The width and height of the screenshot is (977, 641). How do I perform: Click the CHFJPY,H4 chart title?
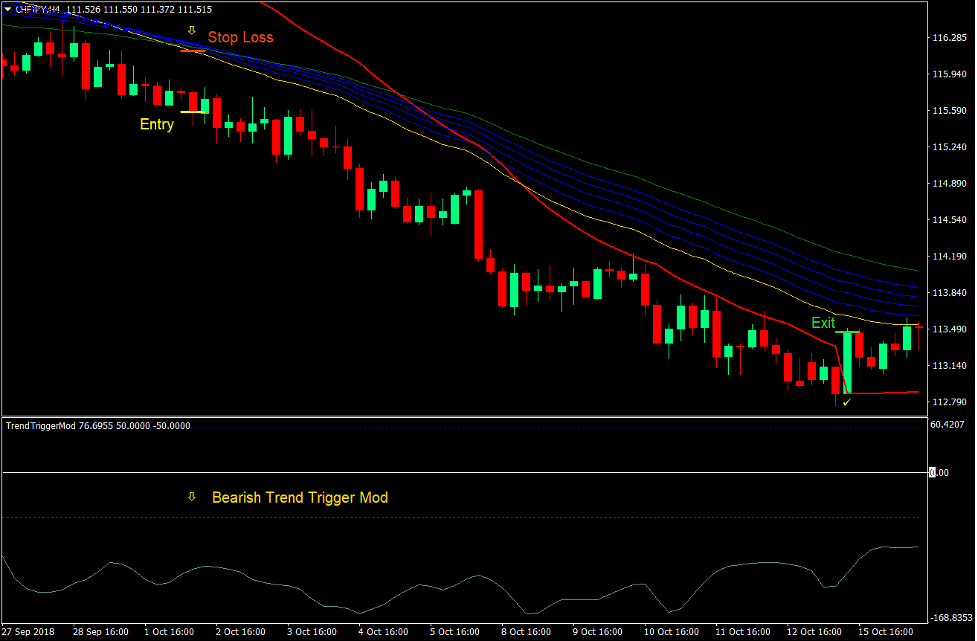point(37,8)
